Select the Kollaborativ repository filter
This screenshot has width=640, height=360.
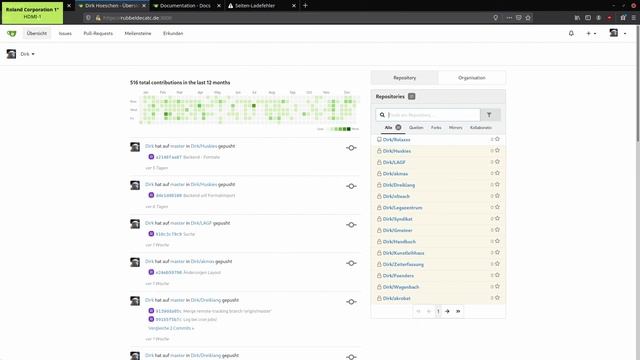click(x=481, y=128)
